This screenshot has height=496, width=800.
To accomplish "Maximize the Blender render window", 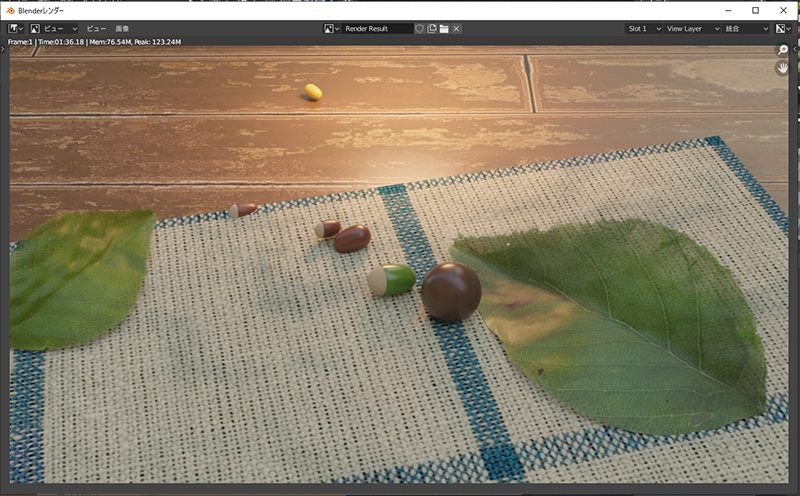I will point(756,10).
